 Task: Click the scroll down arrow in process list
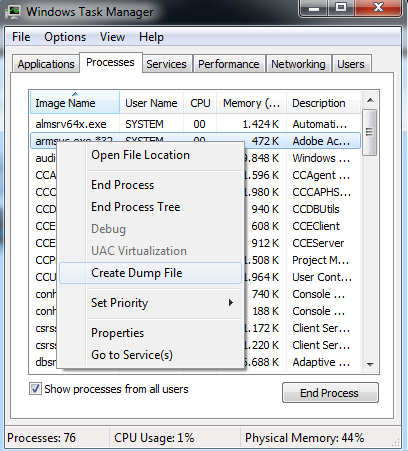pyautogui.click(x=370, y=365)
